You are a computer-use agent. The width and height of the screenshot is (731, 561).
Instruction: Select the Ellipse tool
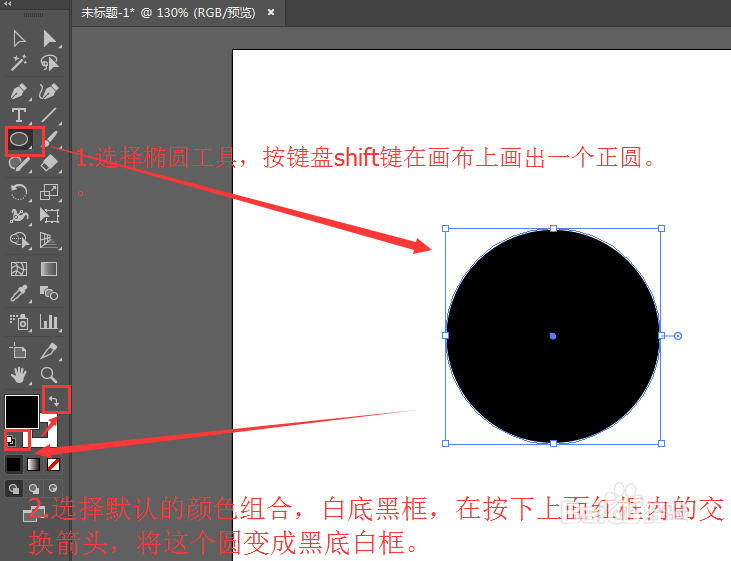click(19, 139)
